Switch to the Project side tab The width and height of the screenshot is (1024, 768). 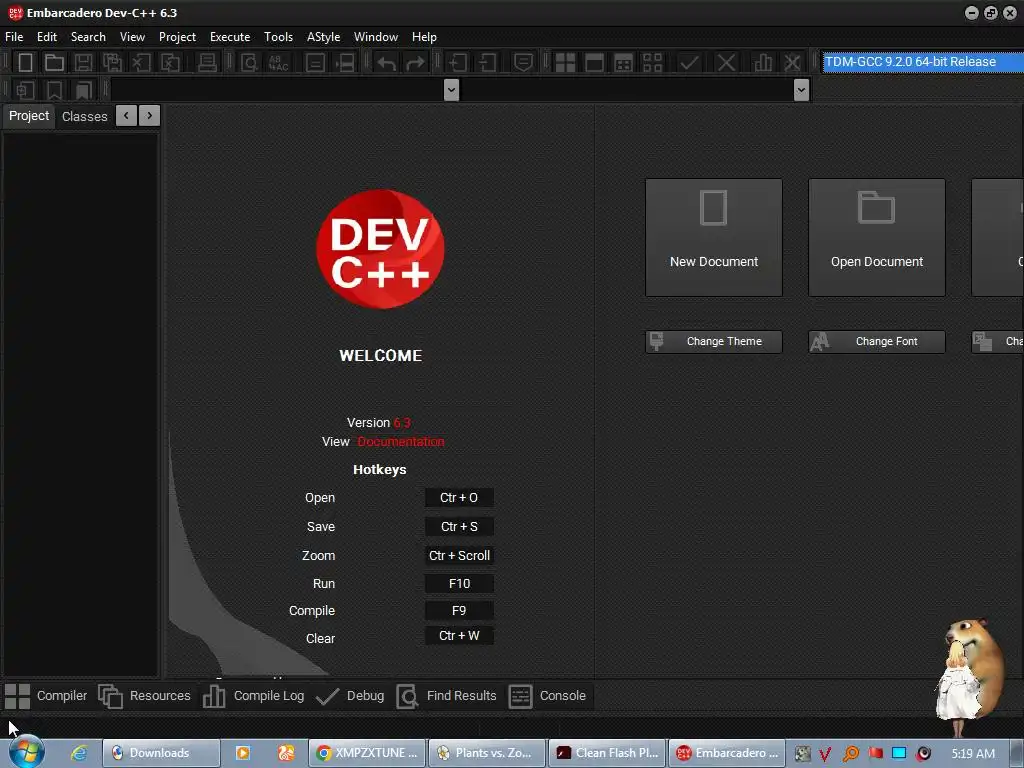pos(29,116)
